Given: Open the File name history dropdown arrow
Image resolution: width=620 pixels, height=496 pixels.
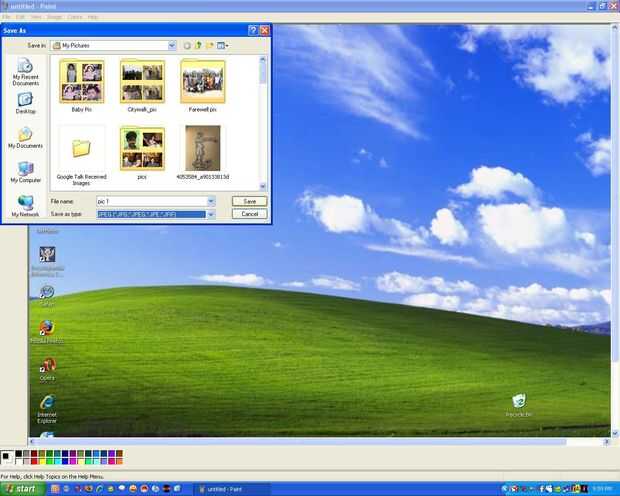Looking at the screenshot, I should coord(211,201).
